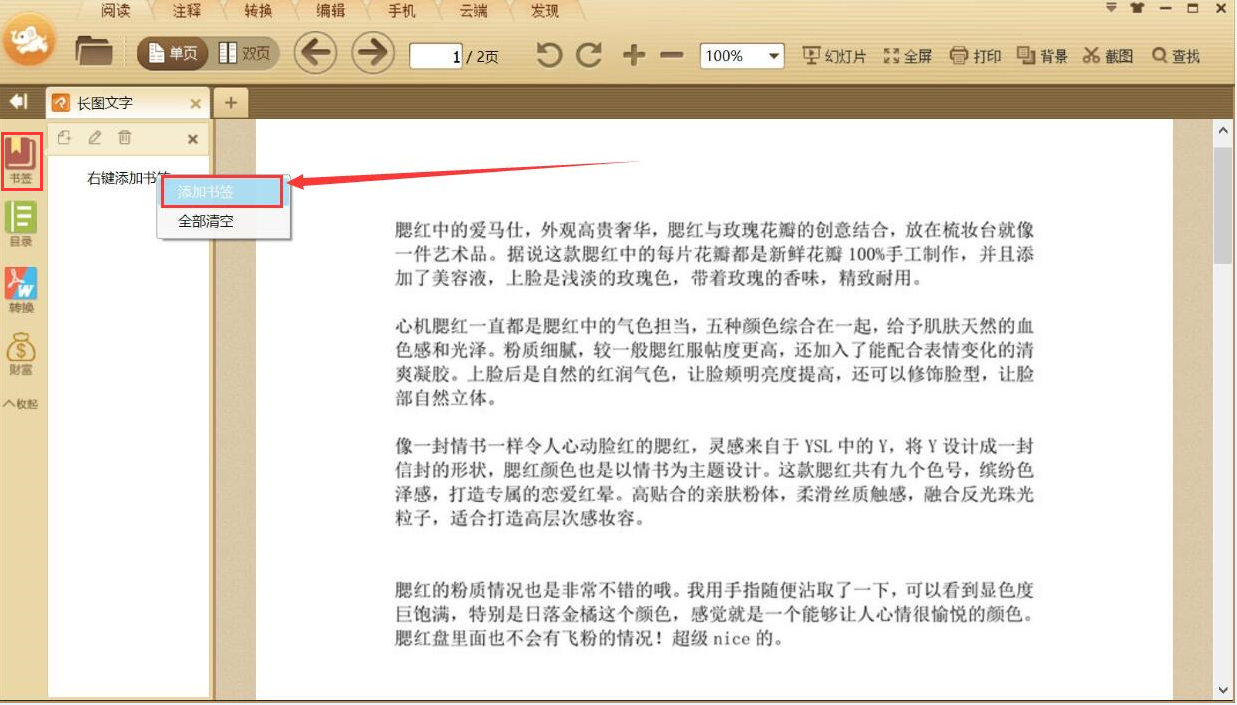Viewport: 1237px width, 705px height.
Task: Open the 100% zoom dropdown
Action: pyautogui.click(x=742, y=56)
